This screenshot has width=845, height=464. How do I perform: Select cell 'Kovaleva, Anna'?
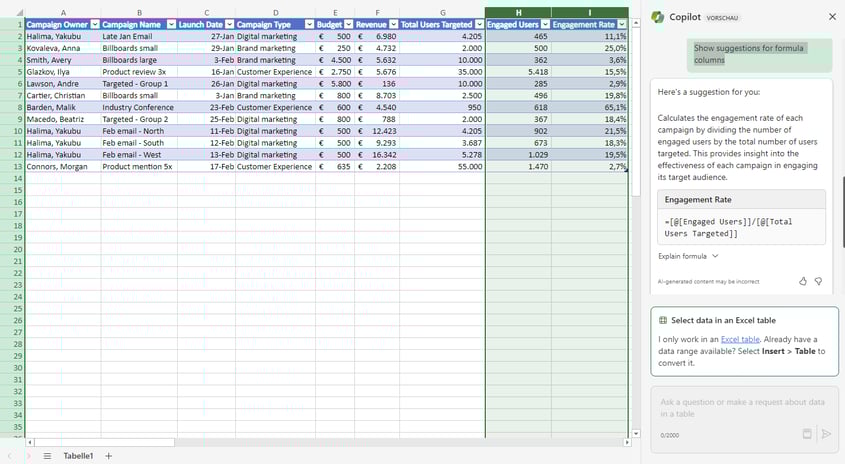pos(63,48)
